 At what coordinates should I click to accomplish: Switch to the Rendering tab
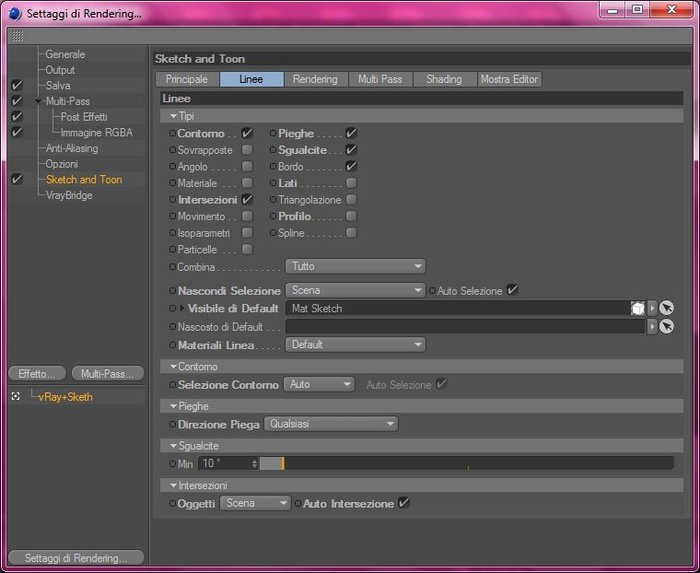point(316,79)
